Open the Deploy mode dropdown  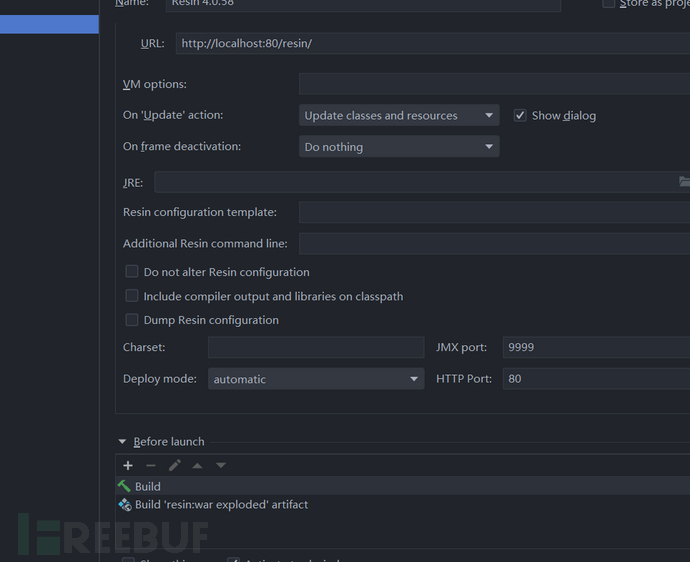pos(316,379)
